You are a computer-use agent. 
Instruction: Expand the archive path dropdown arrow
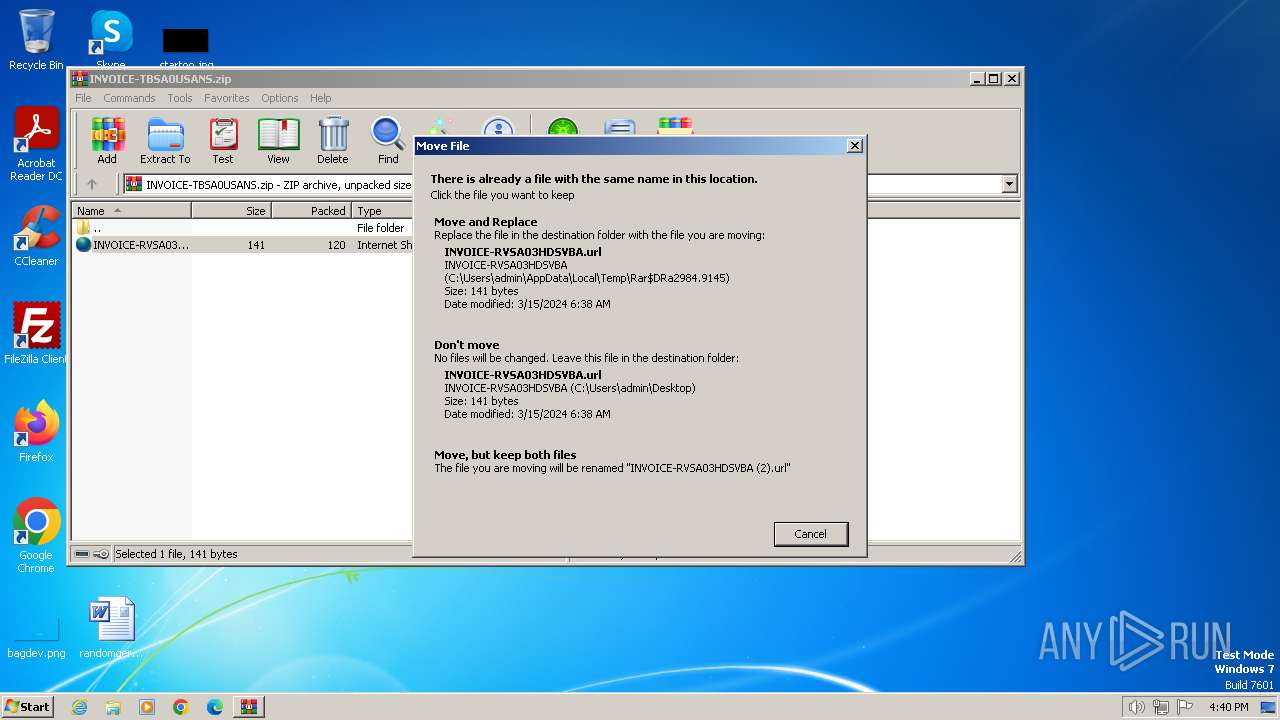[1009, 184]
